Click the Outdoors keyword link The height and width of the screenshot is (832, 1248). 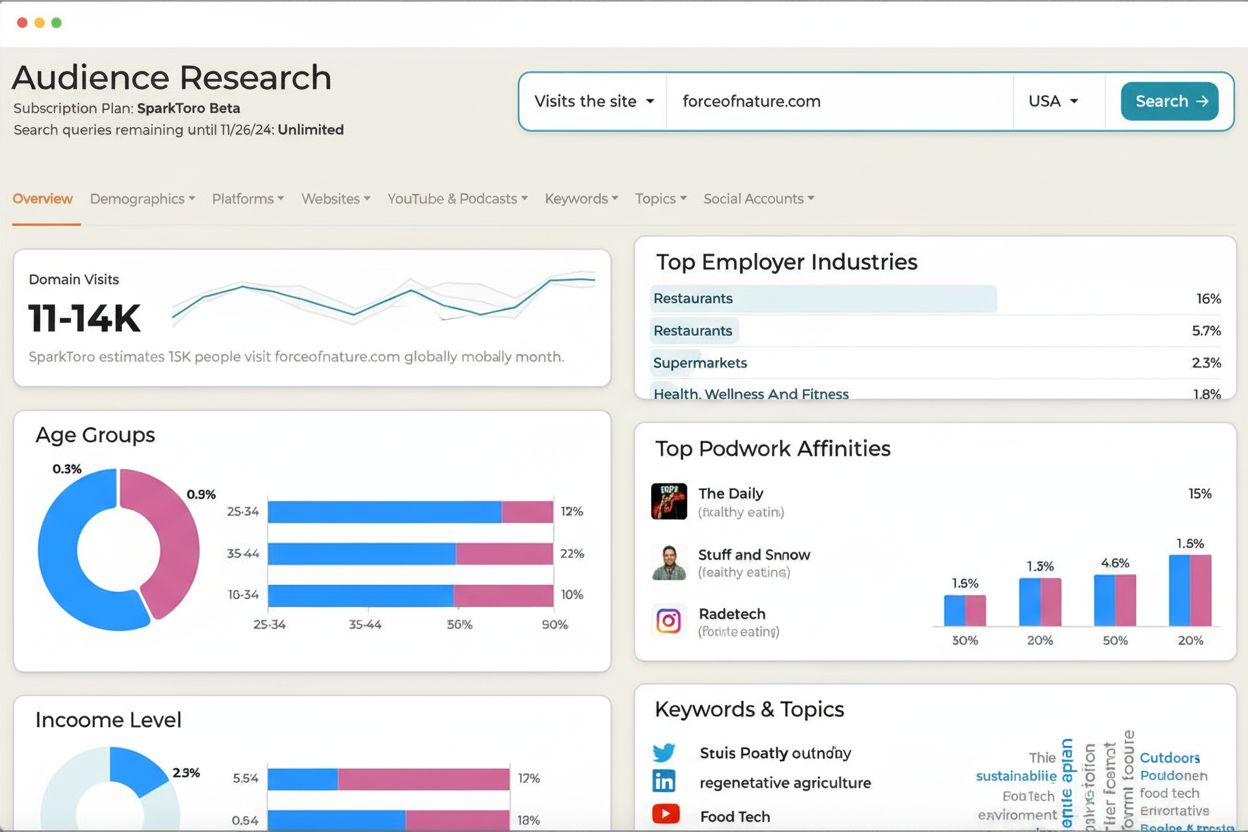point(1170,757)
